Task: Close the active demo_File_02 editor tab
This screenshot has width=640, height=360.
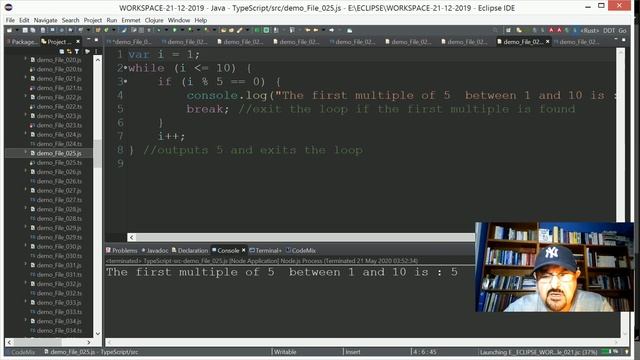Action: (547, 42)
